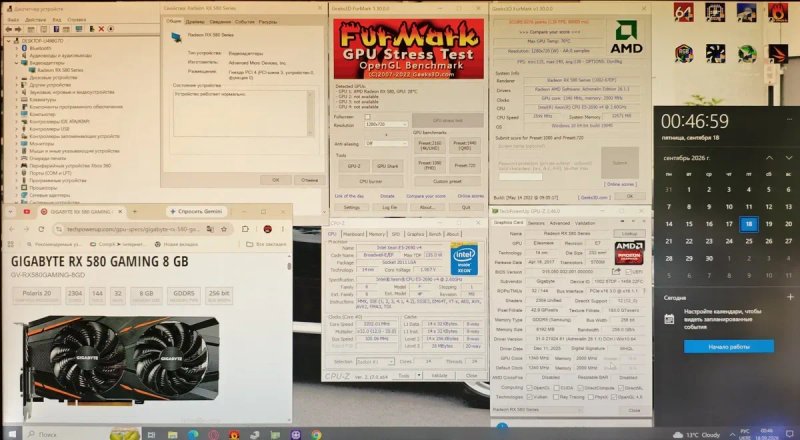Open Chrome three-dot menu
This screenshot has height=440, width=800.
pyautogui.click(x=283, y=229)
